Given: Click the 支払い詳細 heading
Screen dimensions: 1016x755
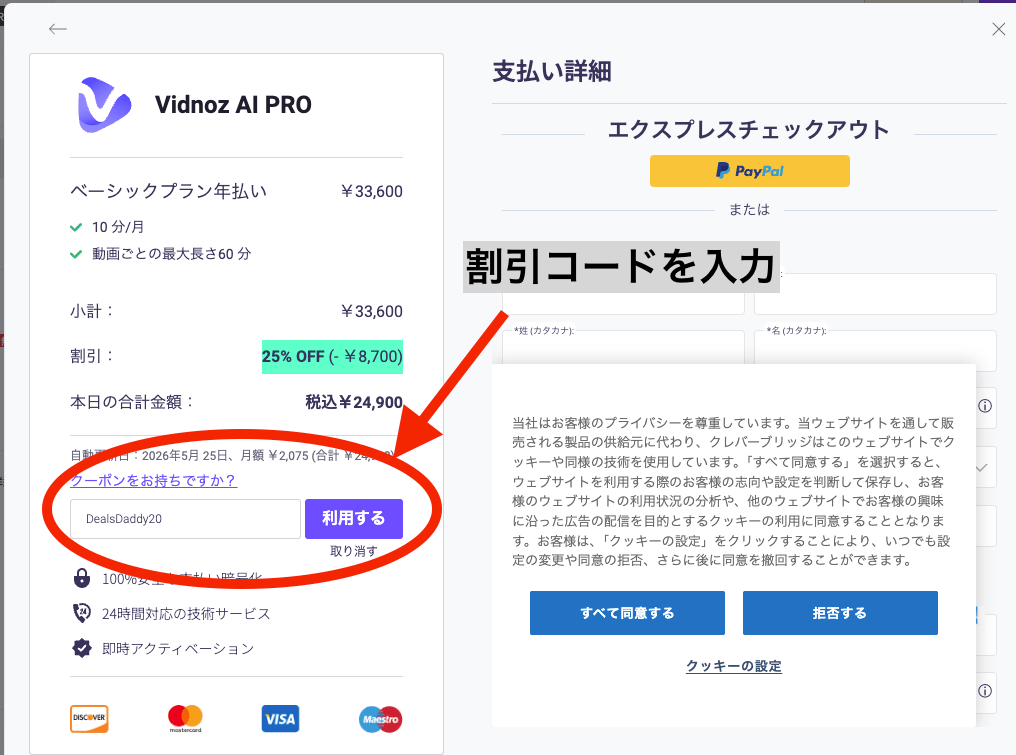Looking at the screenshot, I should coord(552,71).
